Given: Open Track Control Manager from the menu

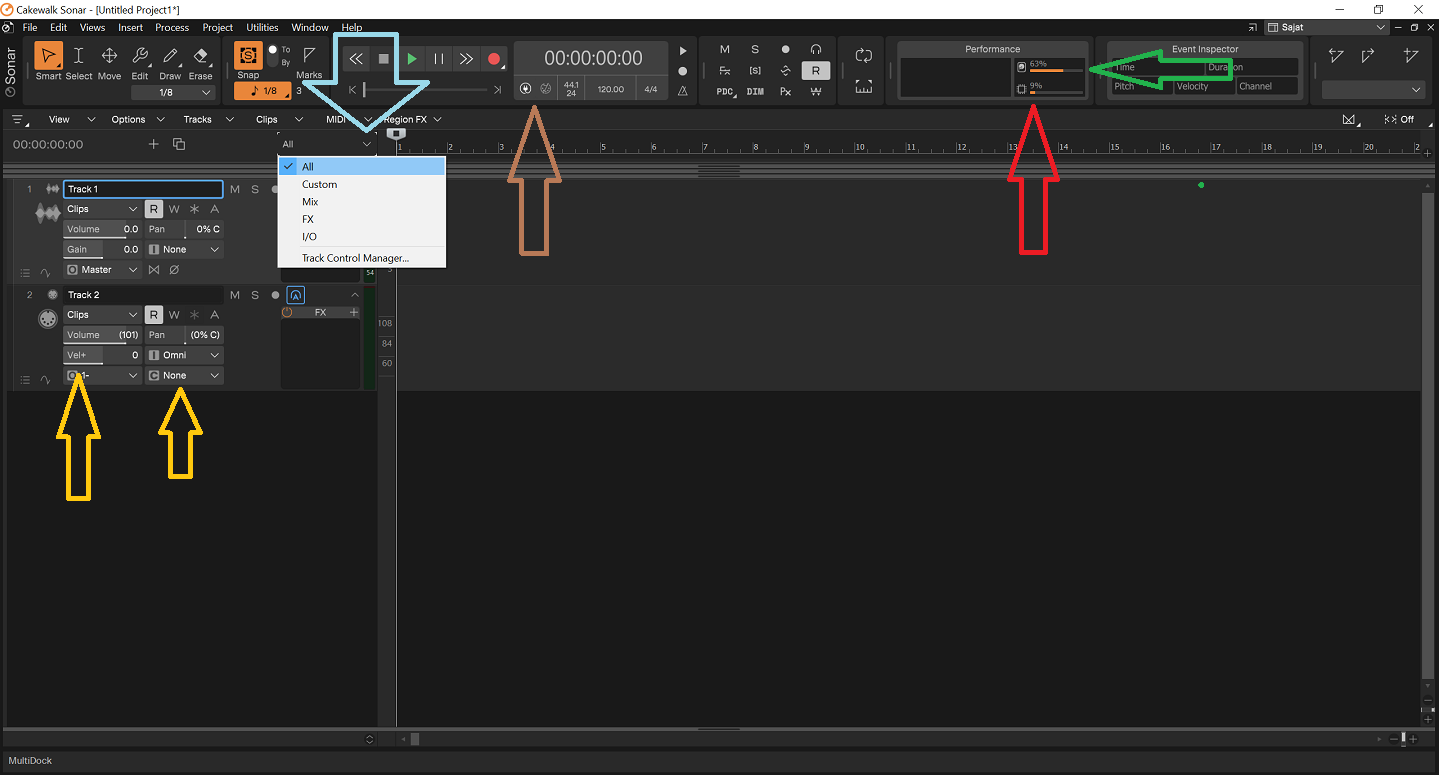Looking at the screenshot, I should pyautogui.click(x=355, y=258).
